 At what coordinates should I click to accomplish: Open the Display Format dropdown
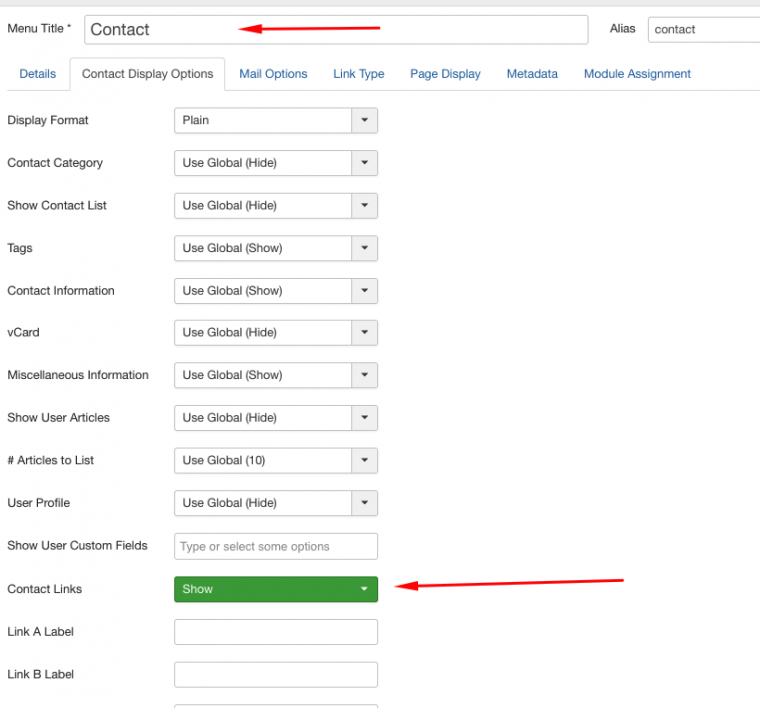point(275,120)
